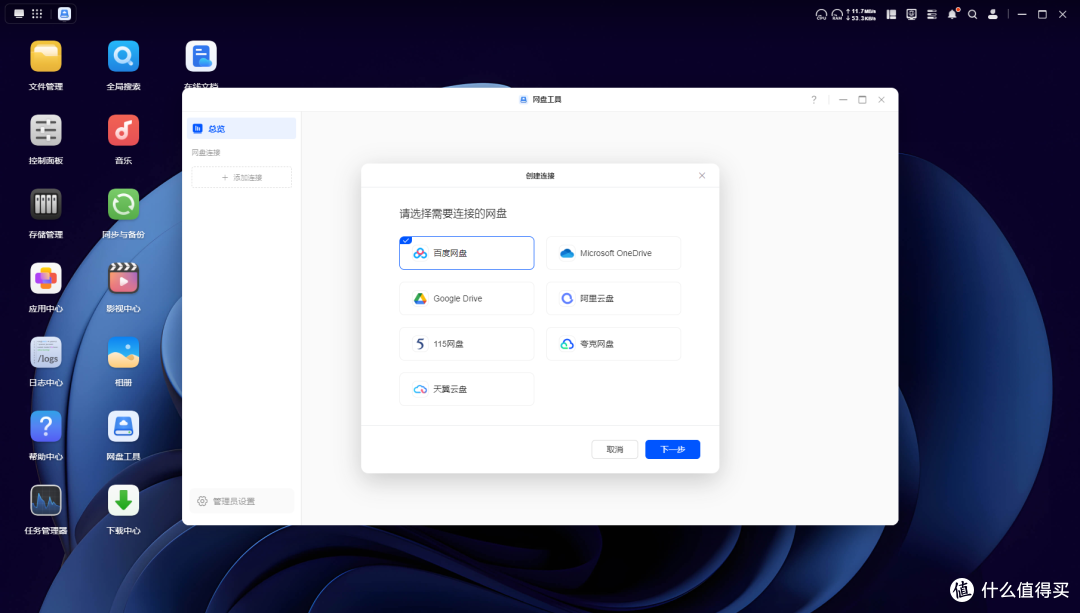
Task: Open notifications bell in top bar
Action: [x=952, y=14]
